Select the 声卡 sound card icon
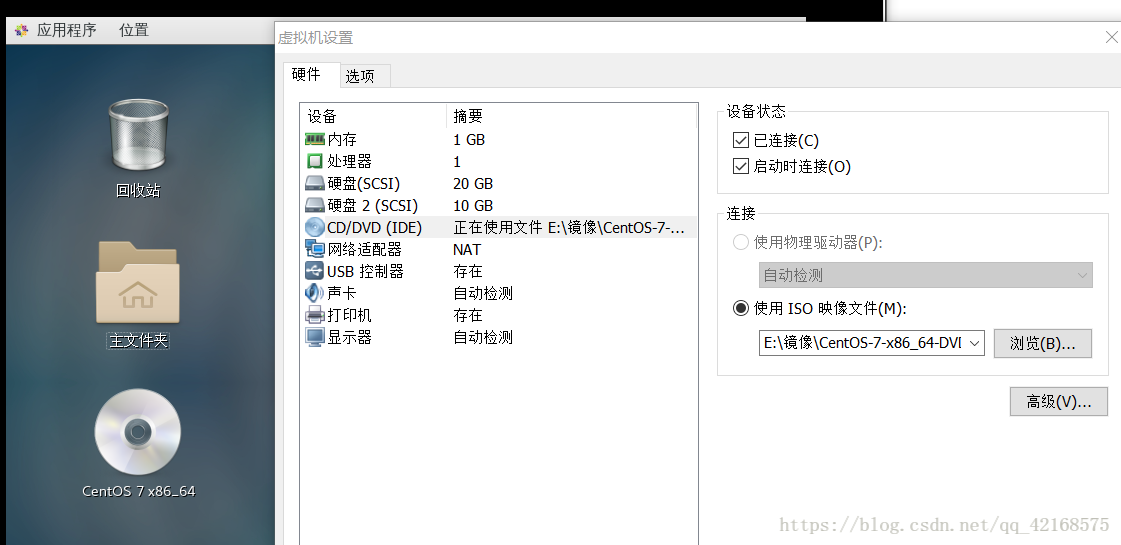1121x545 pixels. [315, 293]
